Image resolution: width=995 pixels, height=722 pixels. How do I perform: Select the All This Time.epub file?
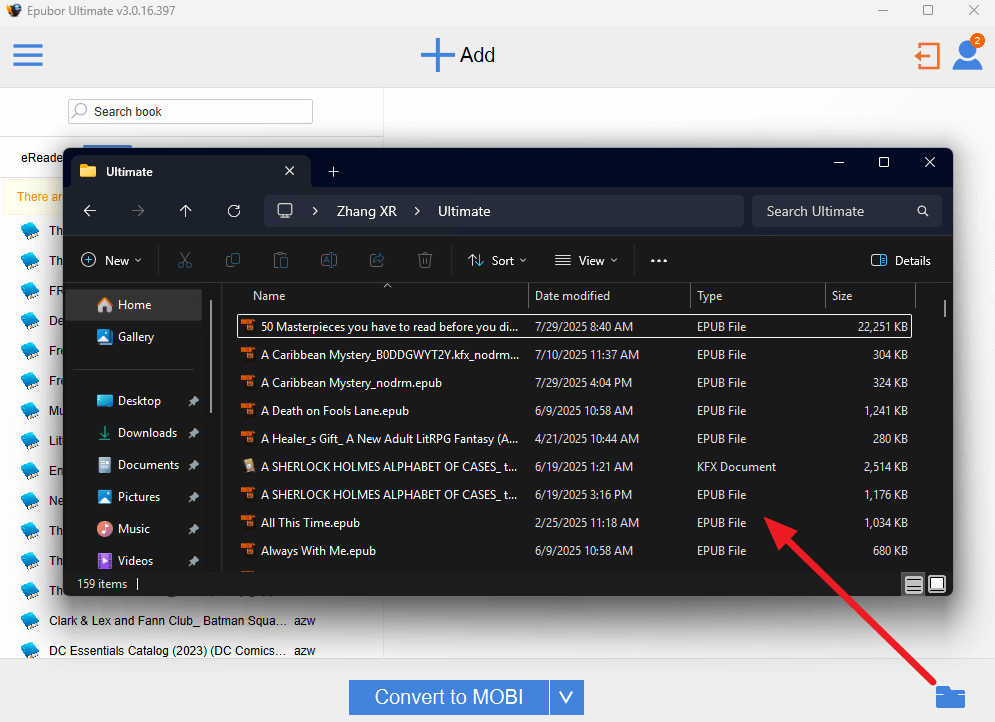coord(310,523)
